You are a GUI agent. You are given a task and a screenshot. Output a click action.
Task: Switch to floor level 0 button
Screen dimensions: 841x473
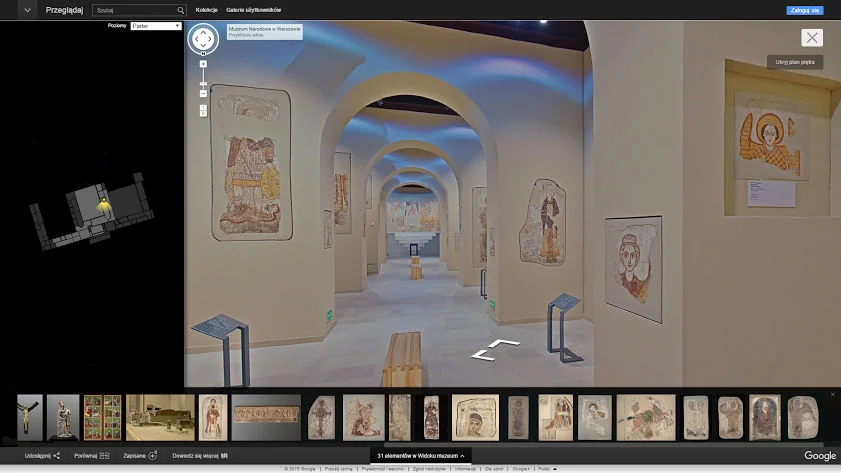coord(203,114)
